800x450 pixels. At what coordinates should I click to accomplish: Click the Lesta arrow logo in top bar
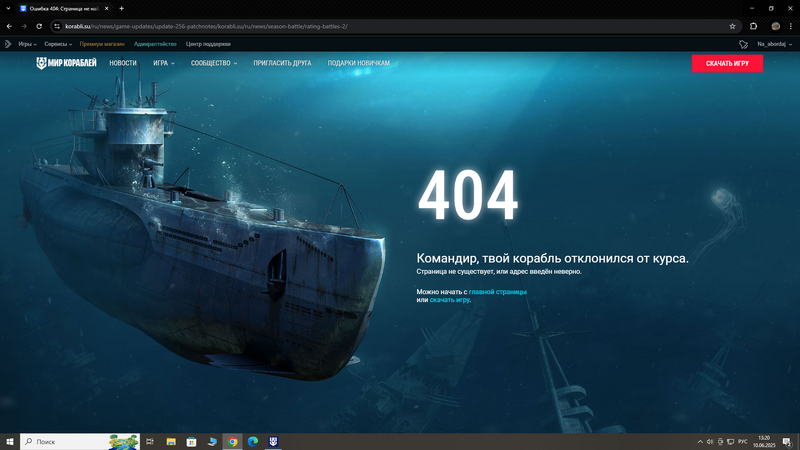point(8,44)
